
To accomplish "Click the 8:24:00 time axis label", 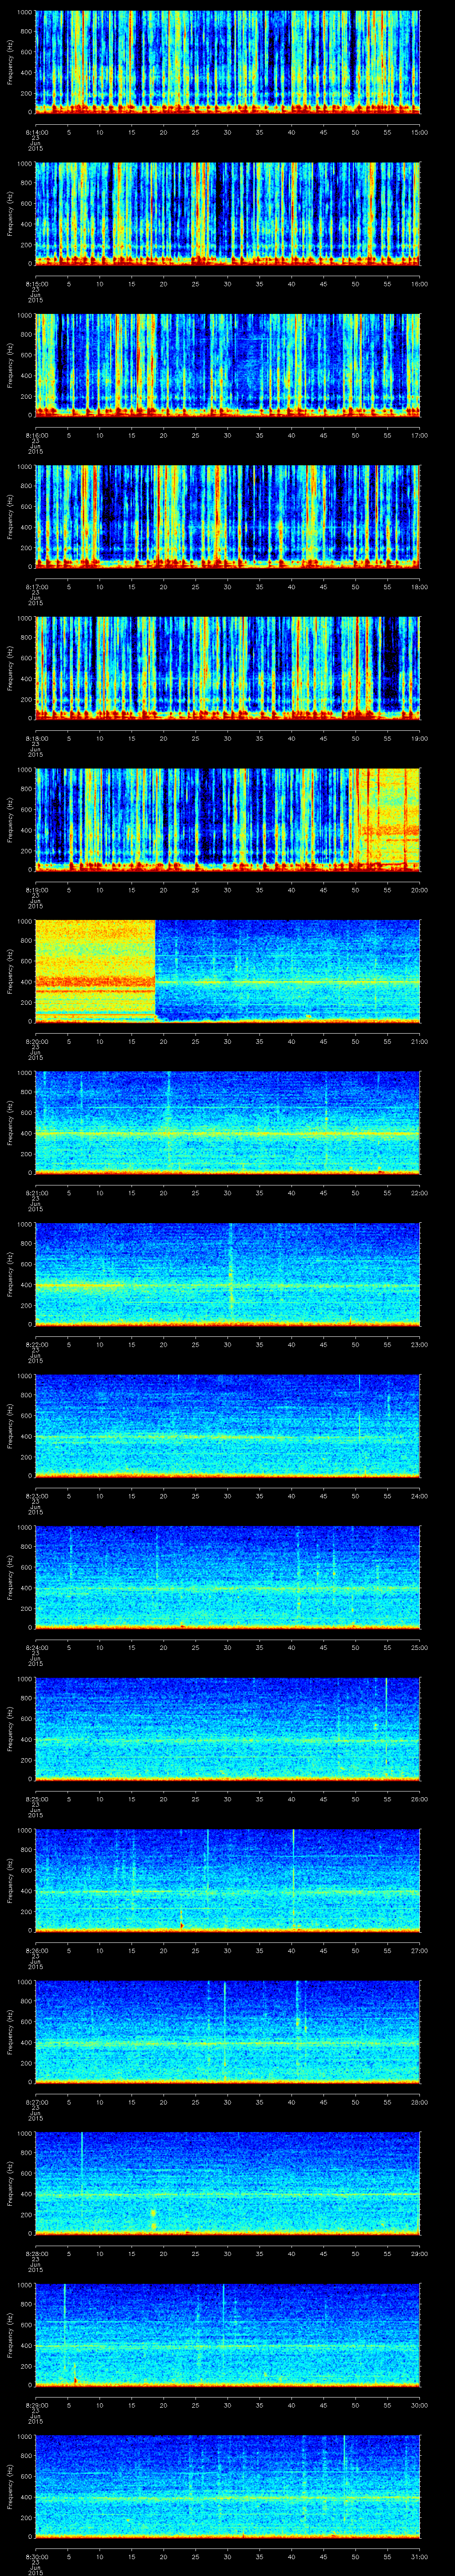I will [x=36, y=1647].
